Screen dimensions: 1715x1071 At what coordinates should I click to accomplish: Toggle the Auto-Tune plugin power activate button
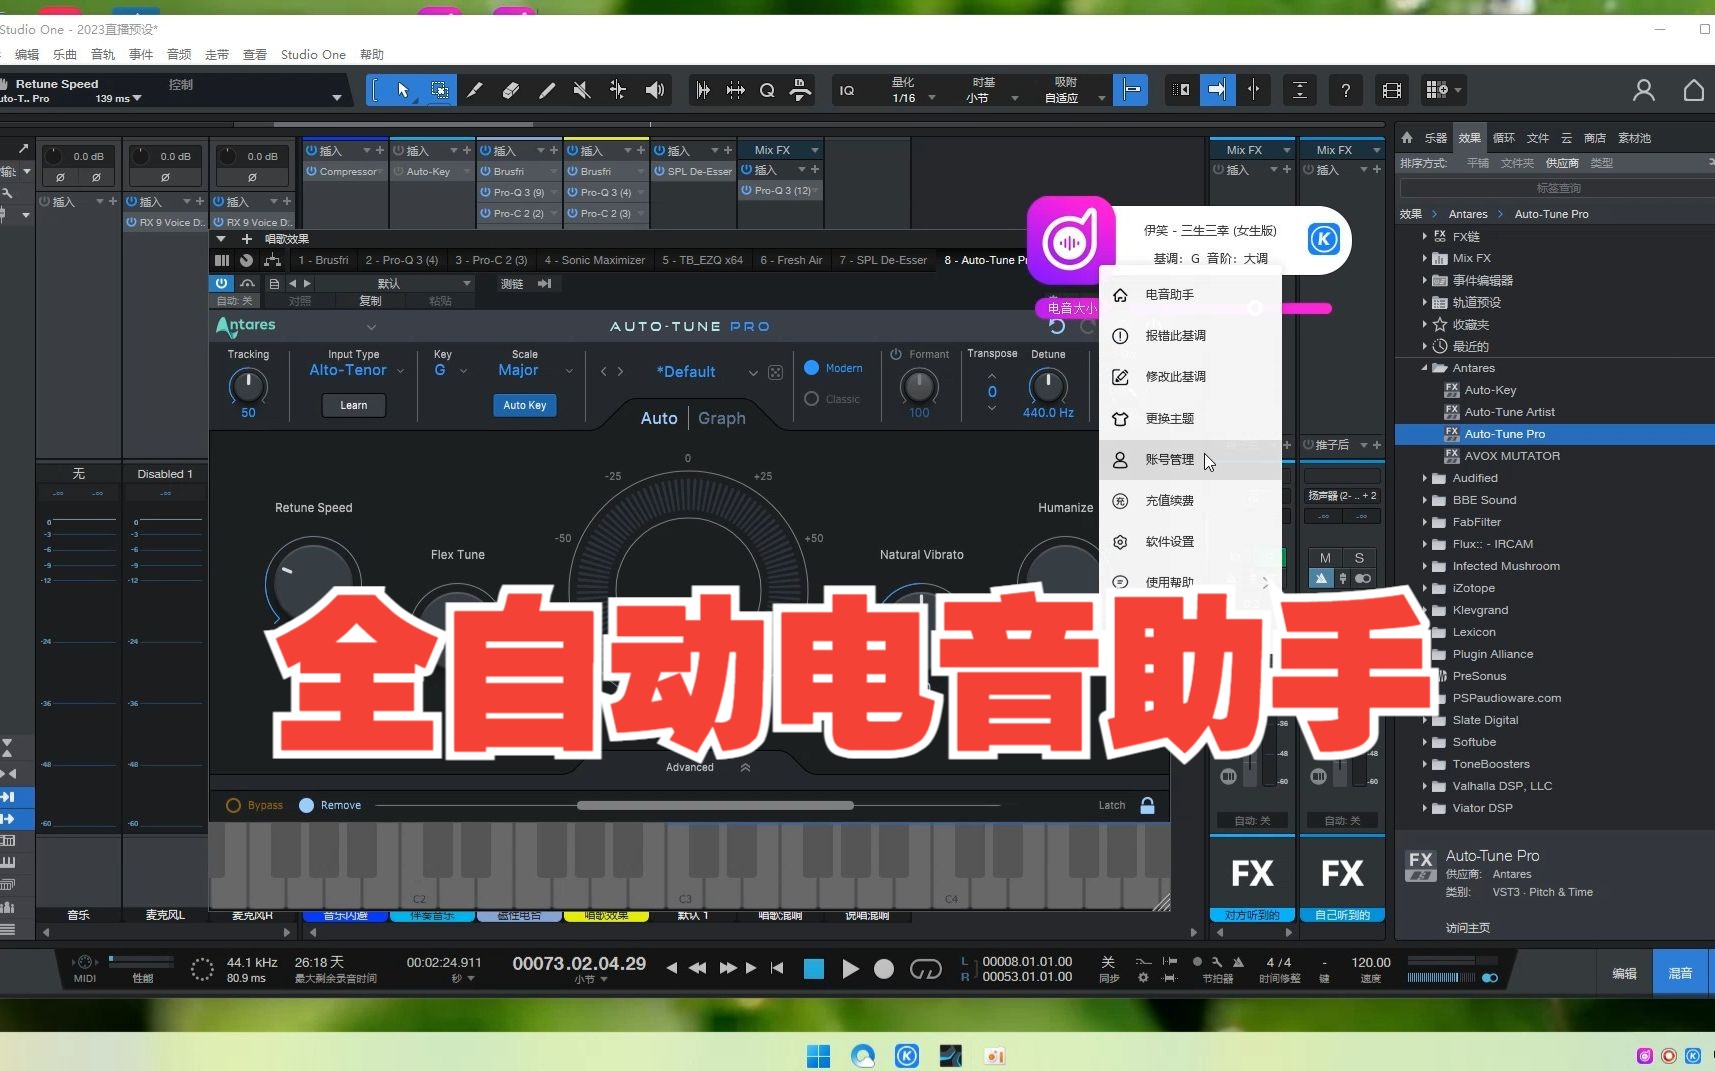(221, 283)
